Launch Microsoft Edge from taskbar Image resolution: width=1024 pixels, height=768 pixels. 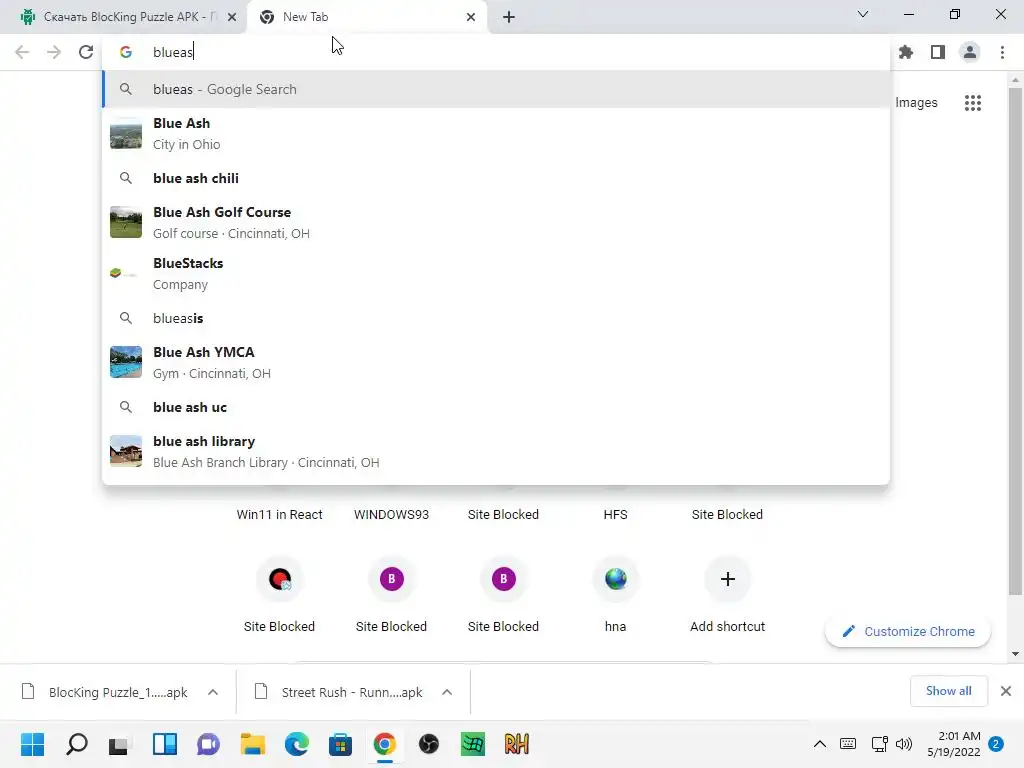point(296,744)
